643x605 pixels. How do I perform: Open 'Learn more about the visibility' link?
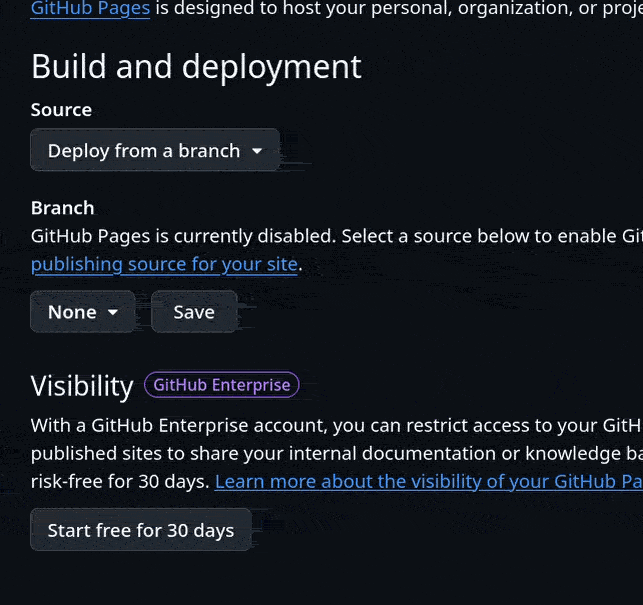pos(429,482)
